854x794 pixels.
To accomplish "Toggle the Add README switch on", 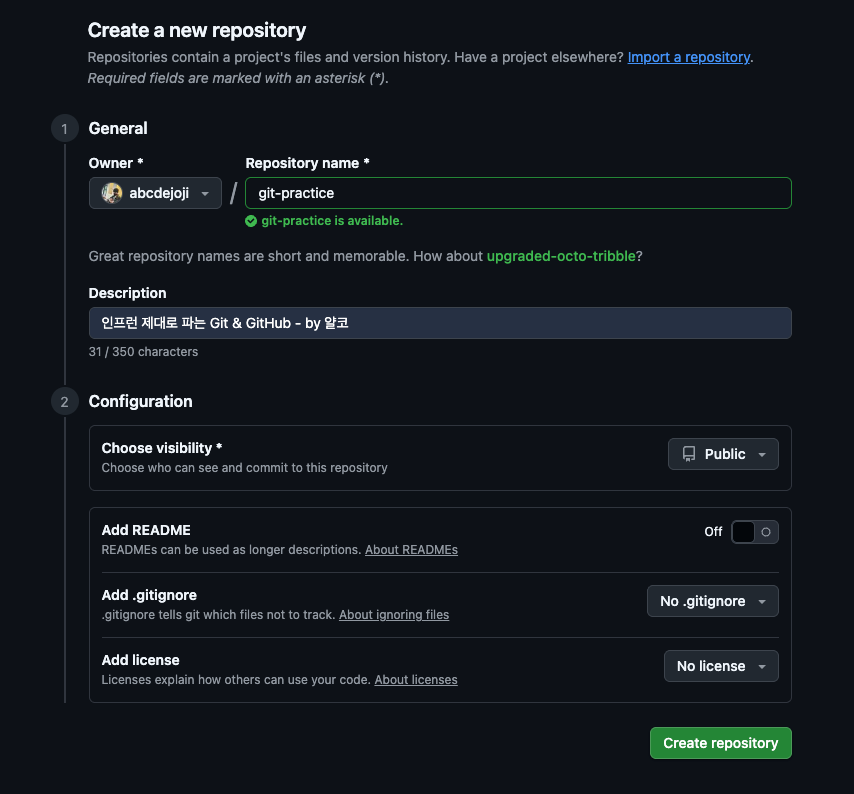I will pos(754,532).
